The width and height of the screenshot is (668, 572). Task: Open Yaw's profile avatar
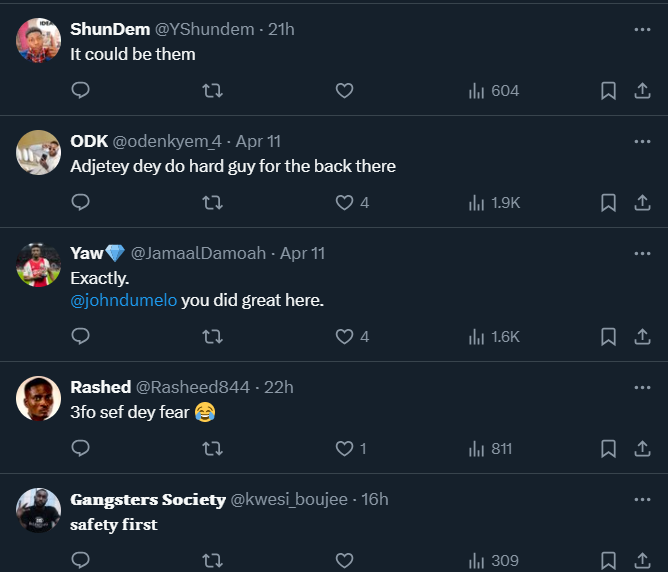pos(39,266)
